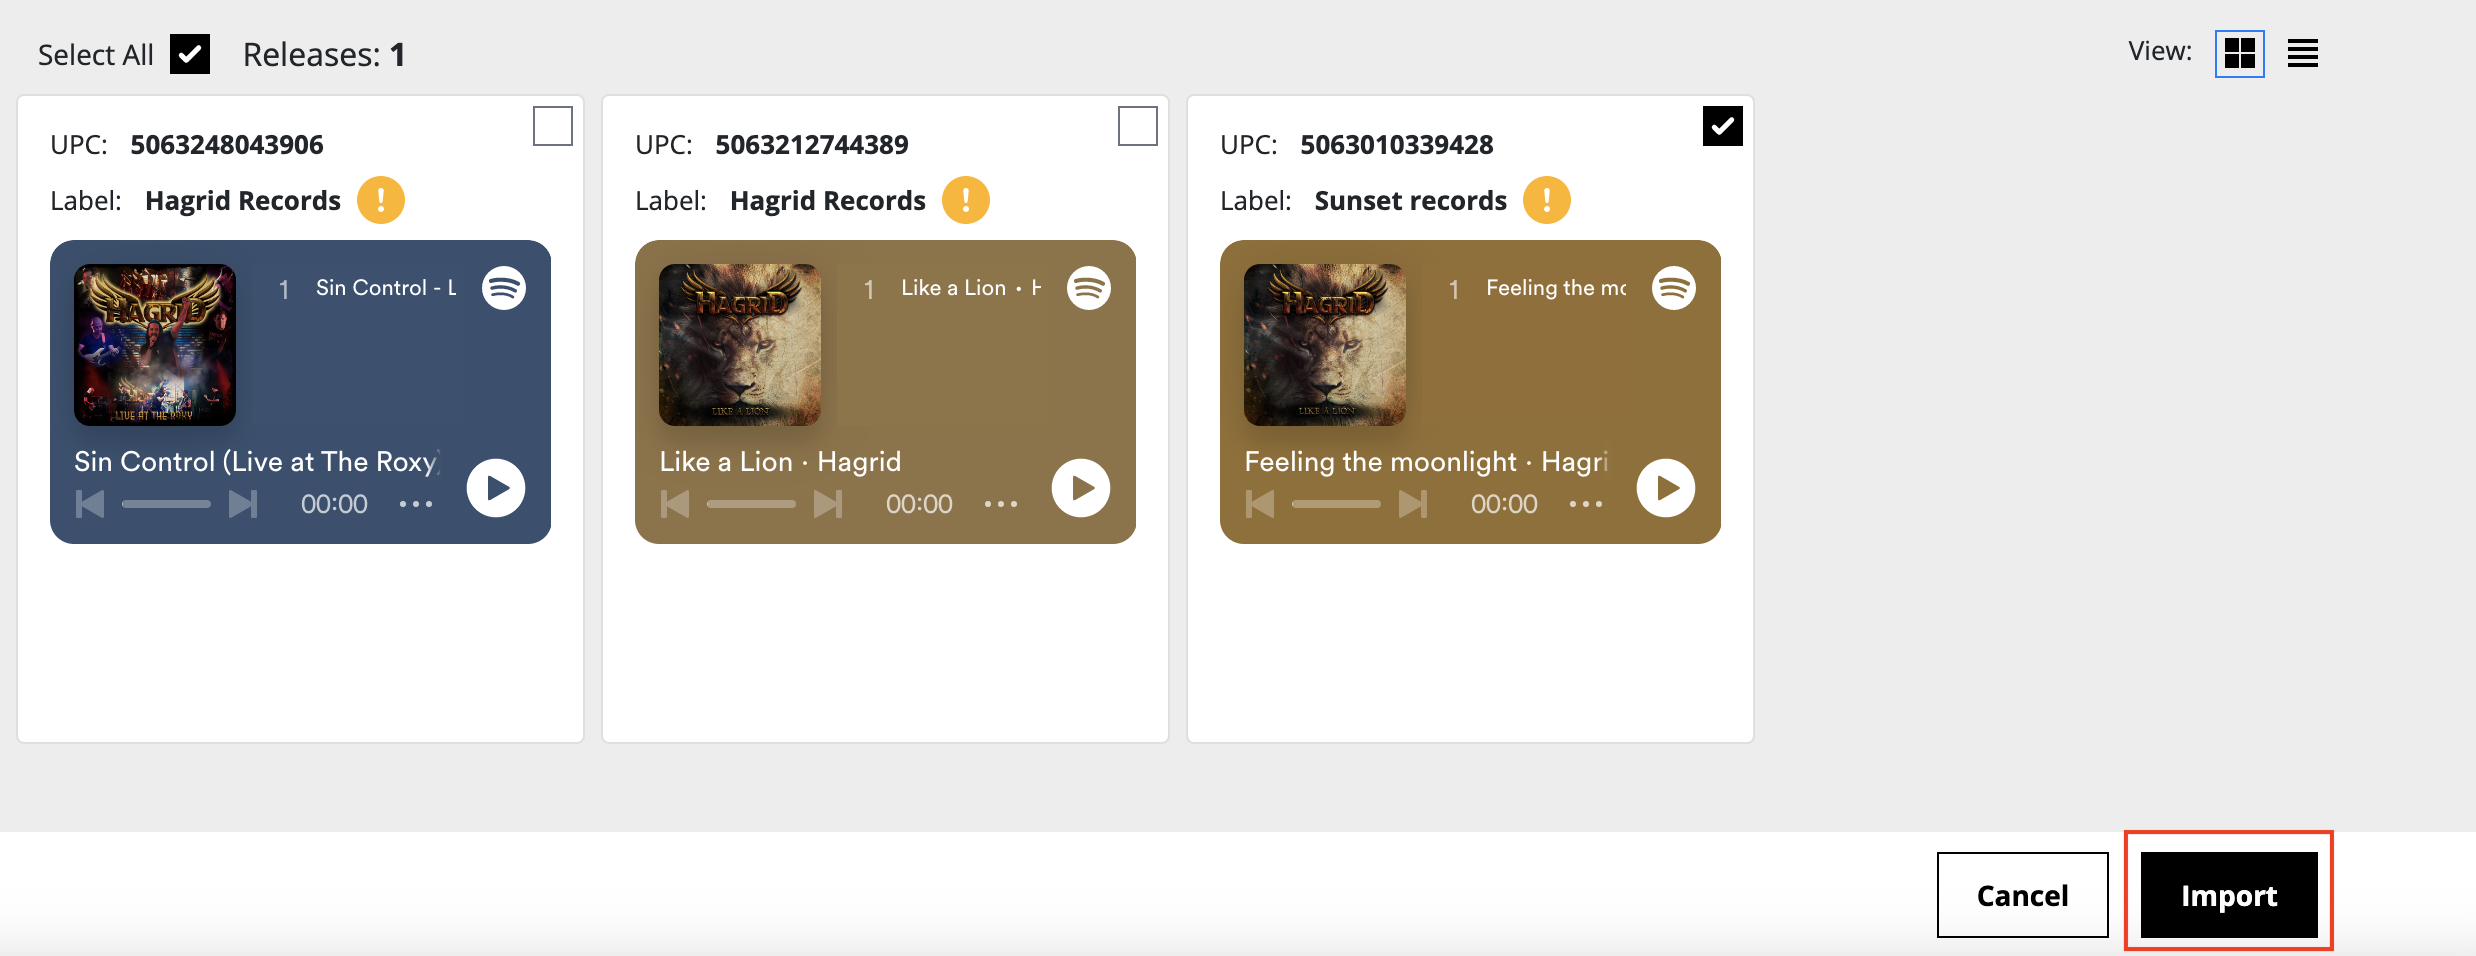The width and height of the screenshot is (2476, 956).
Task: Play the Feeling the moonlight track
Action: 1665,488
